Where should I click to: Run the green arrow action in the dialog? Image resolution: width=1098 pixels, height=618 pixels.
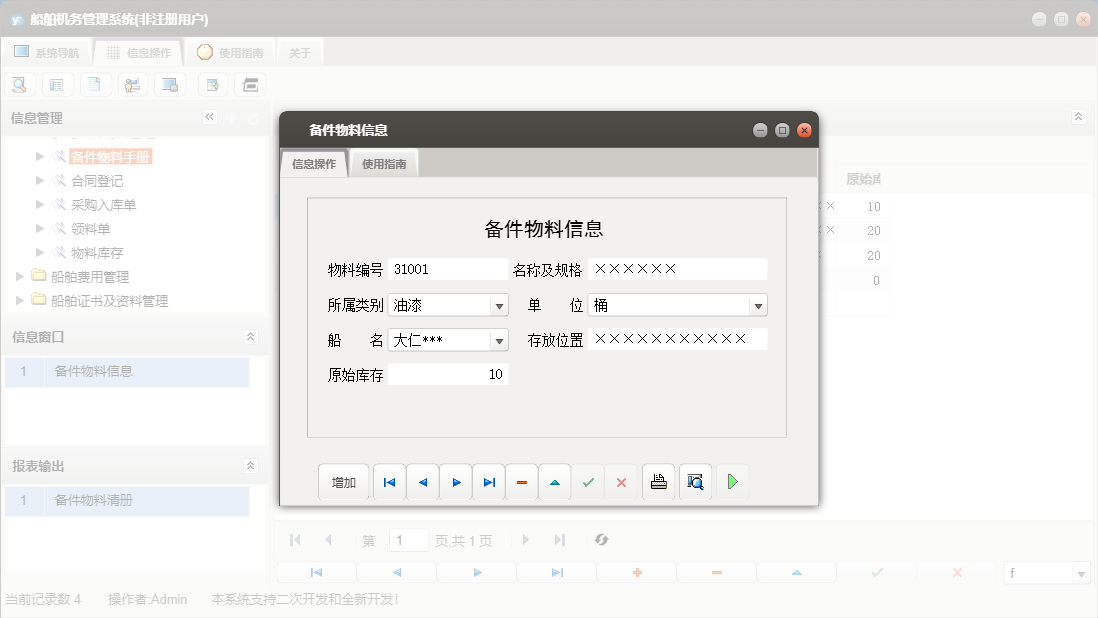(731, 481)
